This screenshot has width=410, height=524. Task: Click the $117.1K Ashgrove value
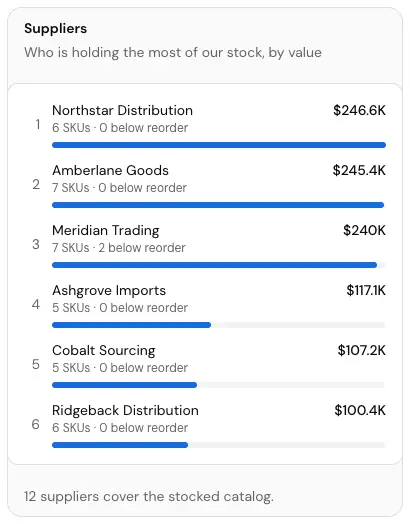[366, 290]
